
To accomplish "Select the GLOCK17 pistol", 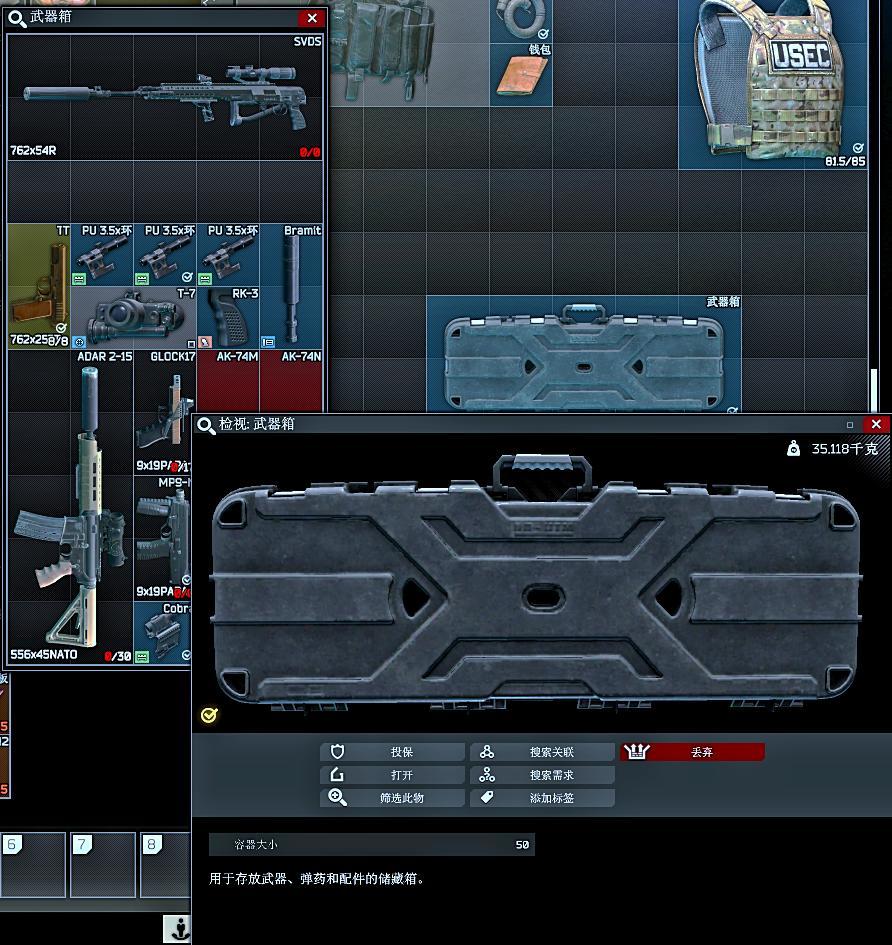I will click(163, 412).
